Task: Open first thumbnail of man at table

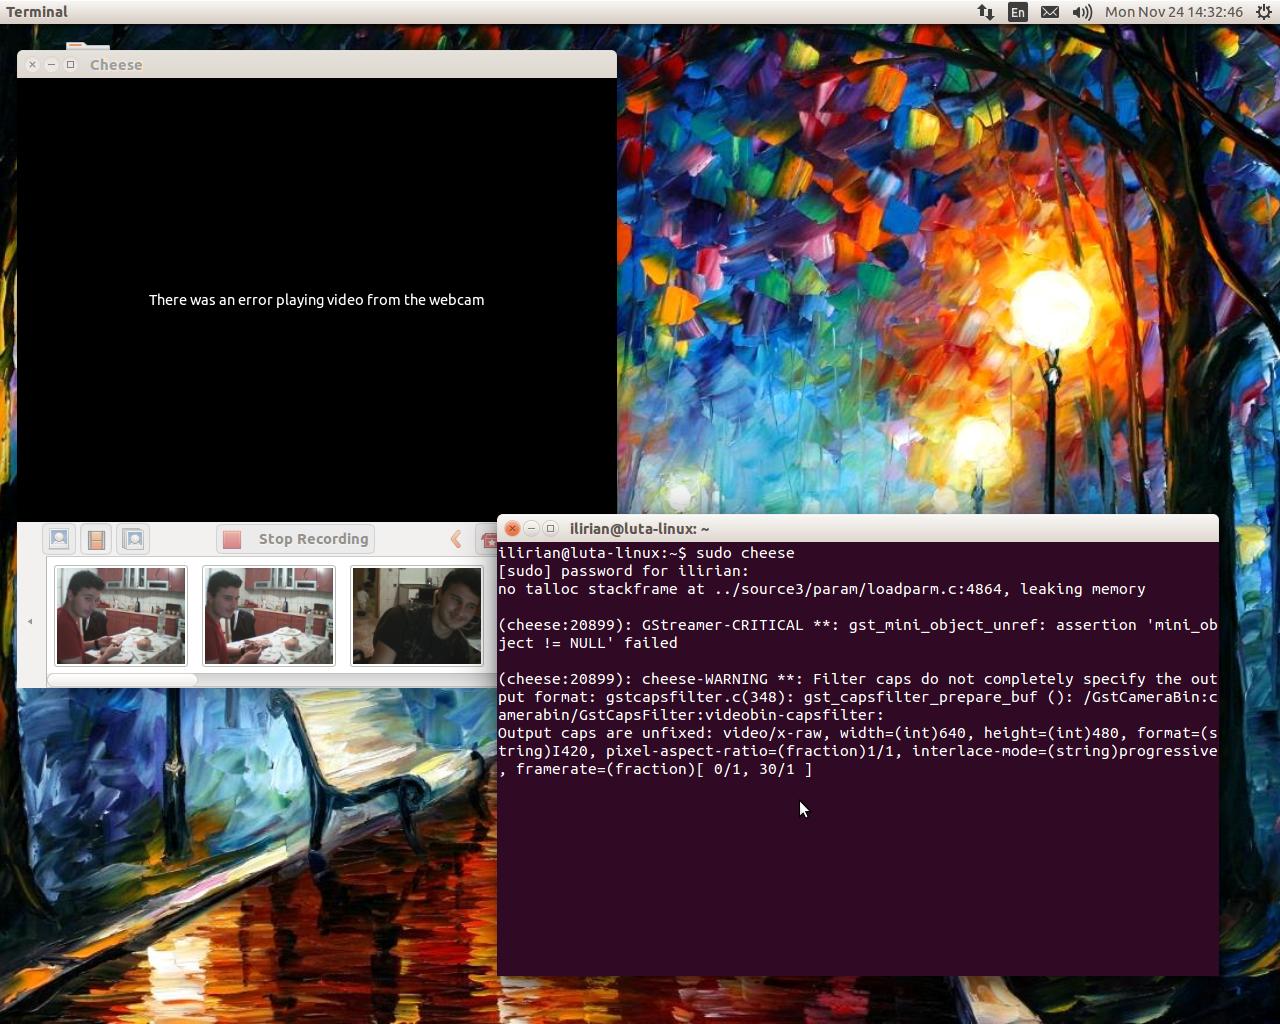Action: point(121,616)
